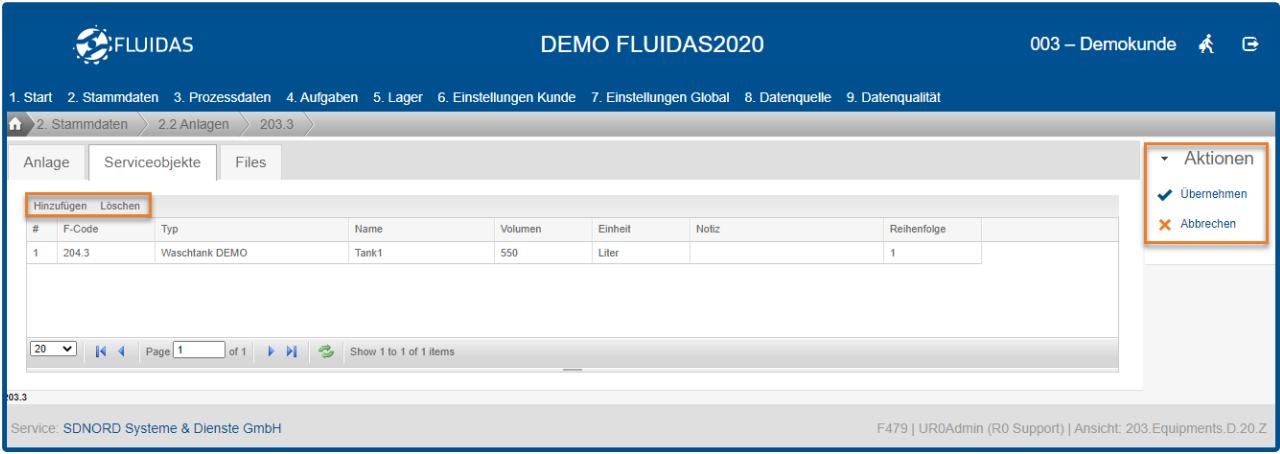The image size is (1280, 454).
Task: Refresh the service objects grid
Action: point(325,351)
